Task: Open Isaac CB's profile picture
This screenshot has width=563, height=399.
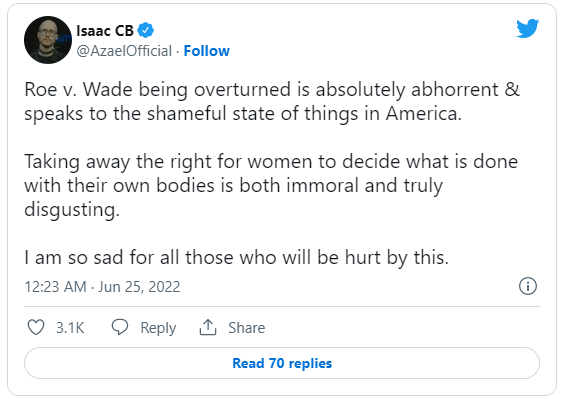Action: point(48,40)
